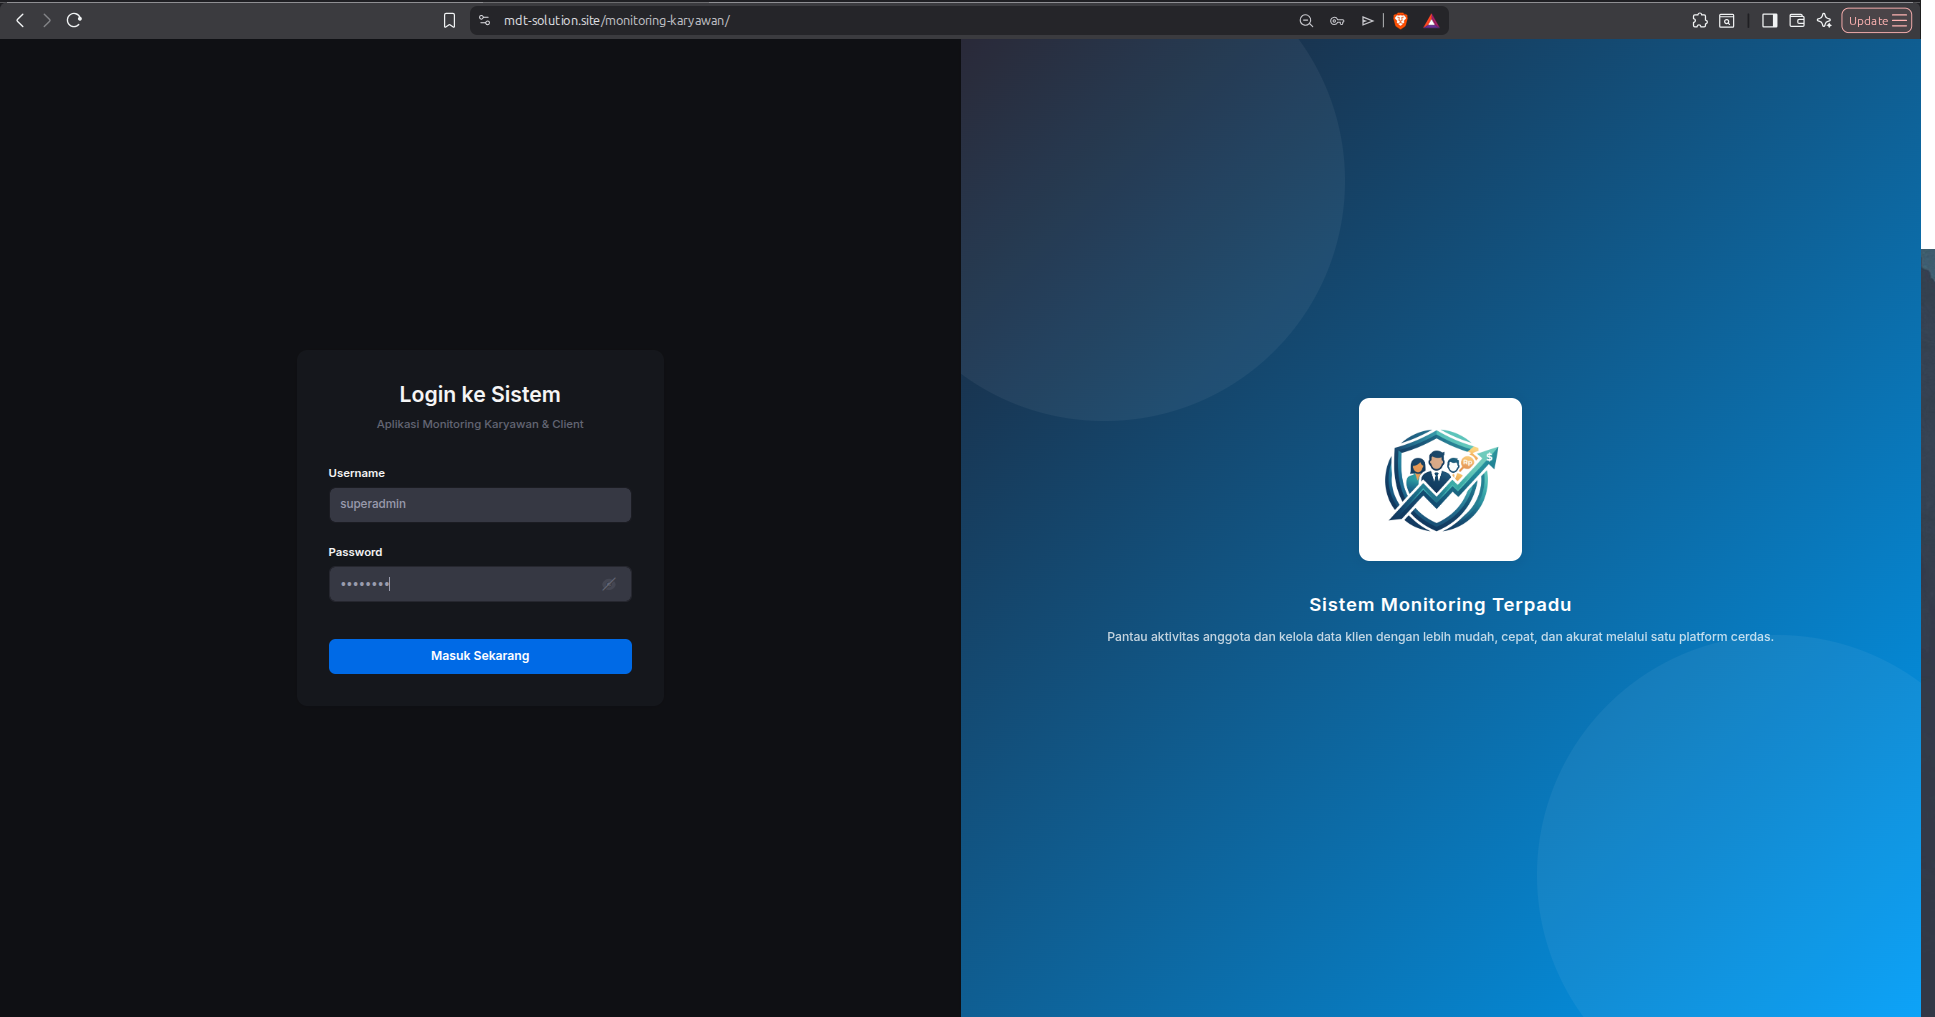Go back to the previous page
1935x1017 pixels.
pos(20,20)
